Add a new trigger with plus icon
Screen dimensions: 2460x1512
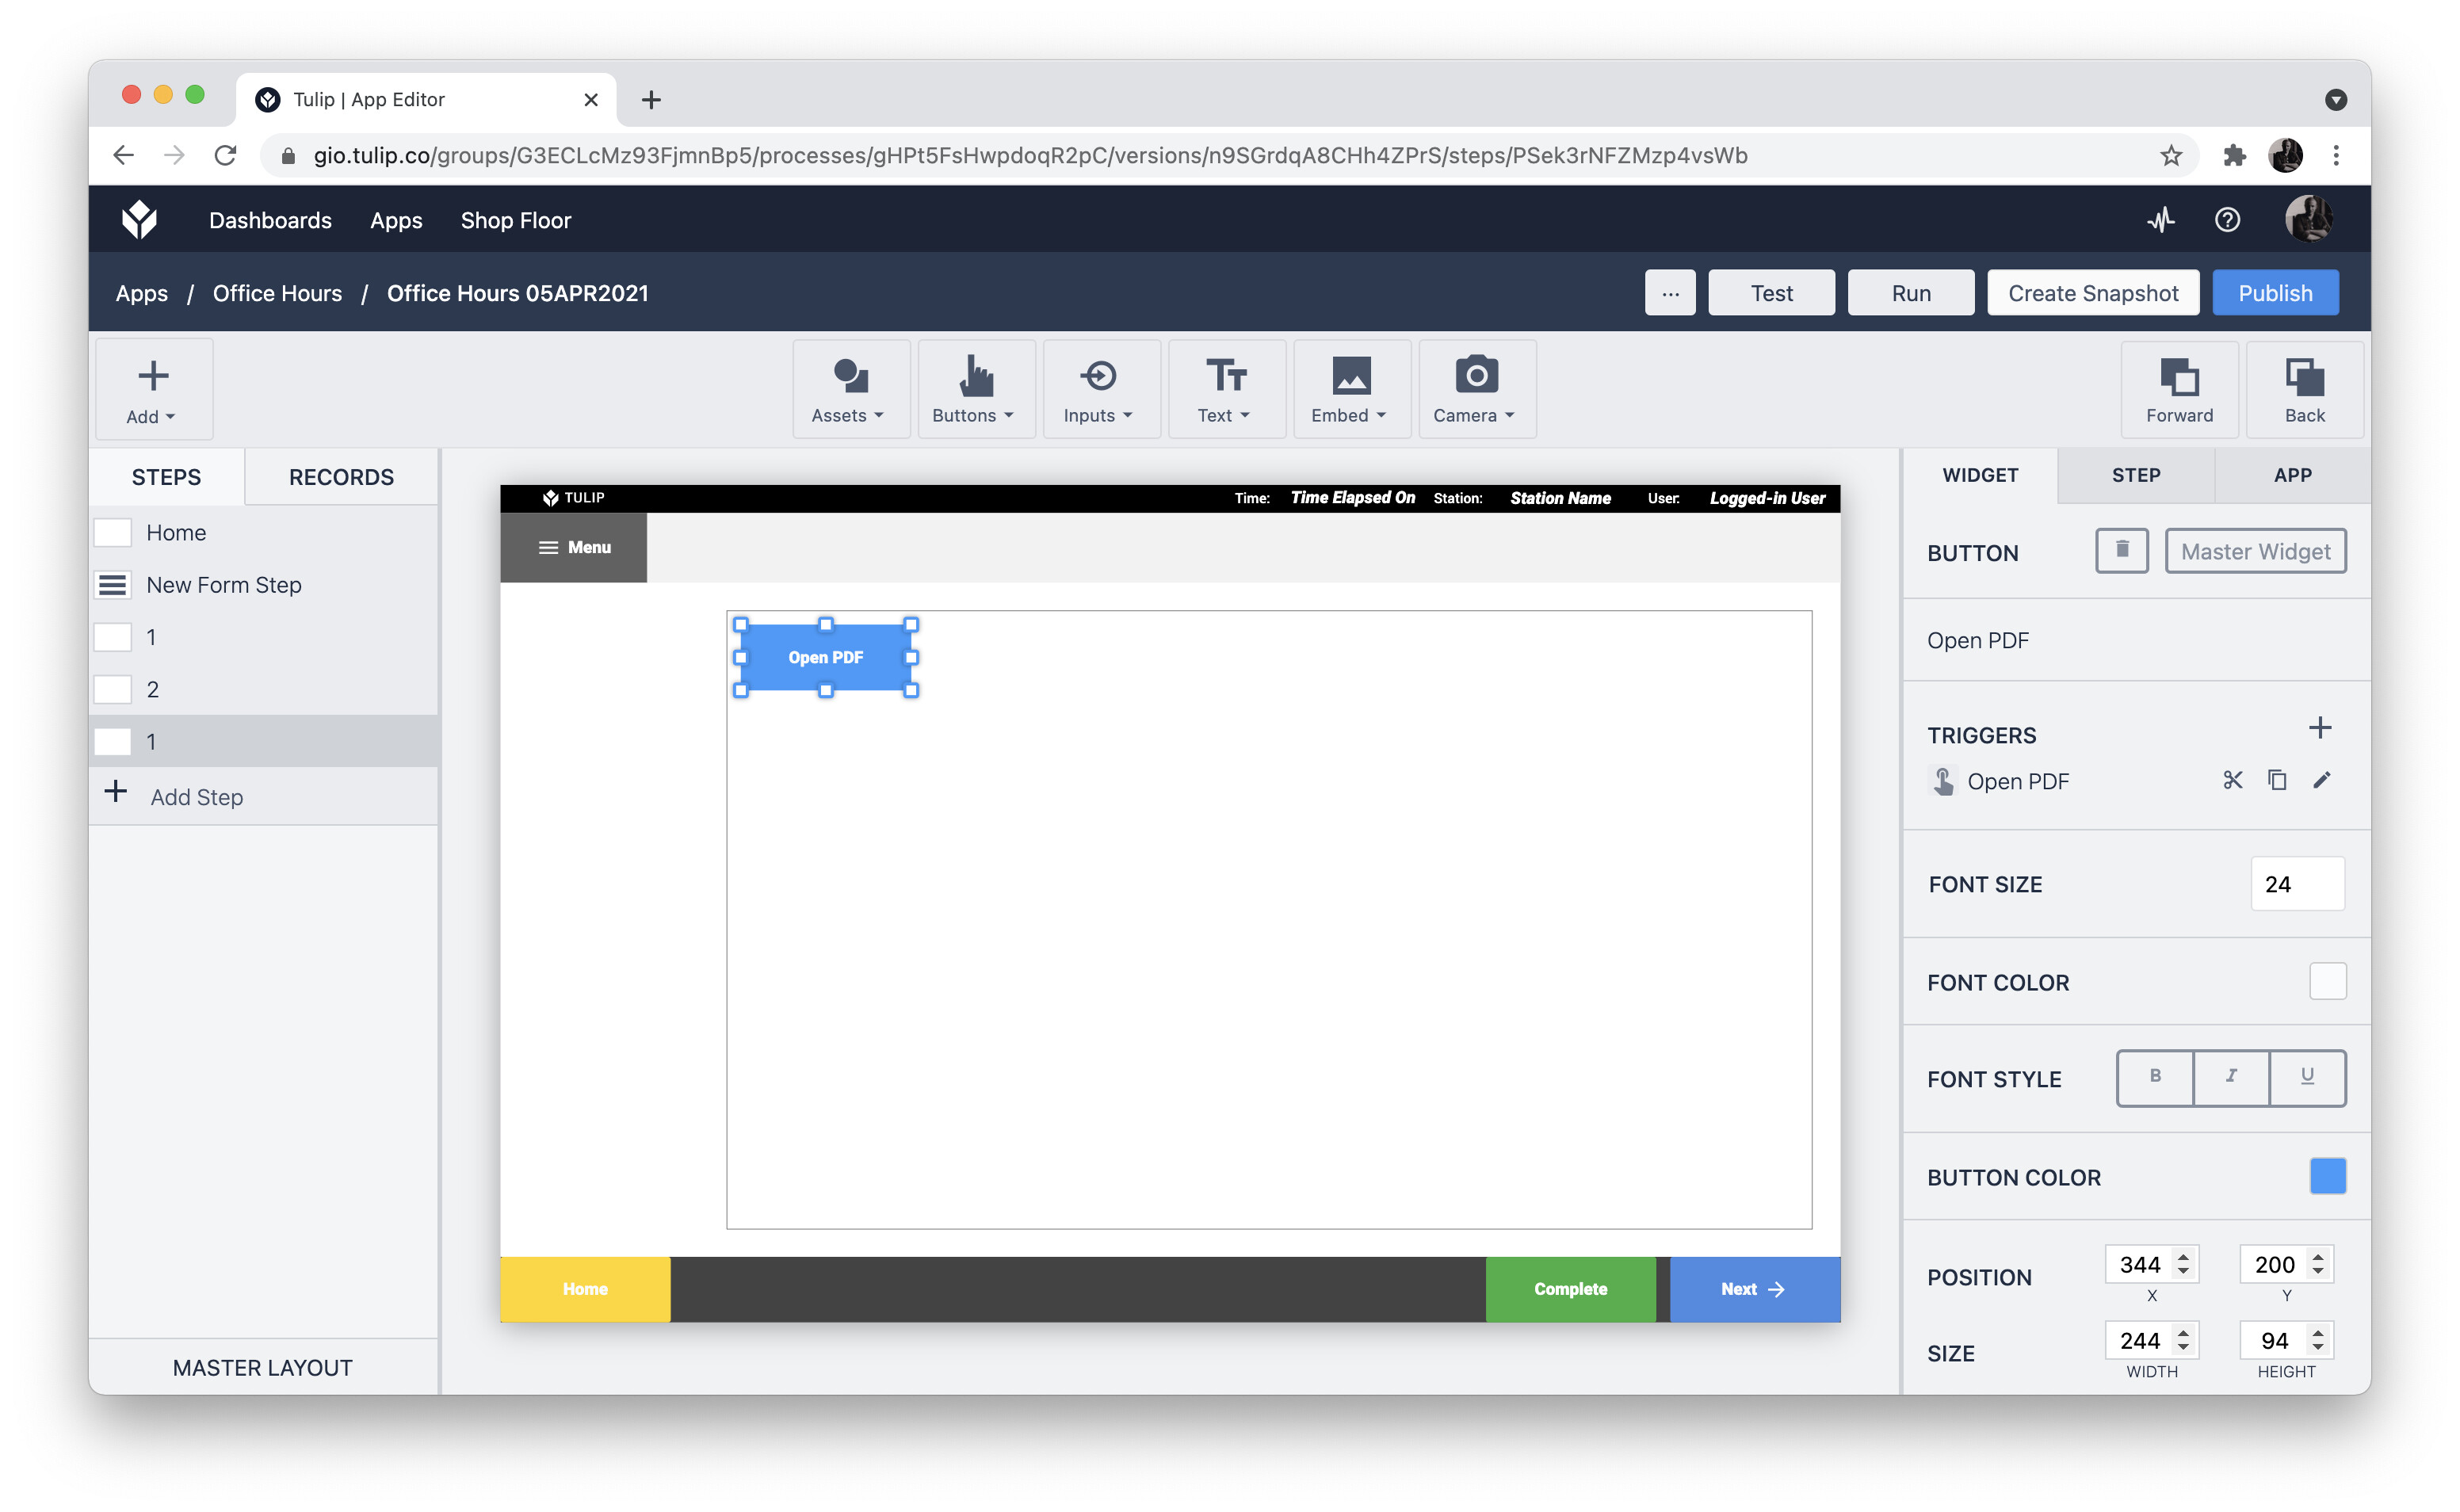2320,728
